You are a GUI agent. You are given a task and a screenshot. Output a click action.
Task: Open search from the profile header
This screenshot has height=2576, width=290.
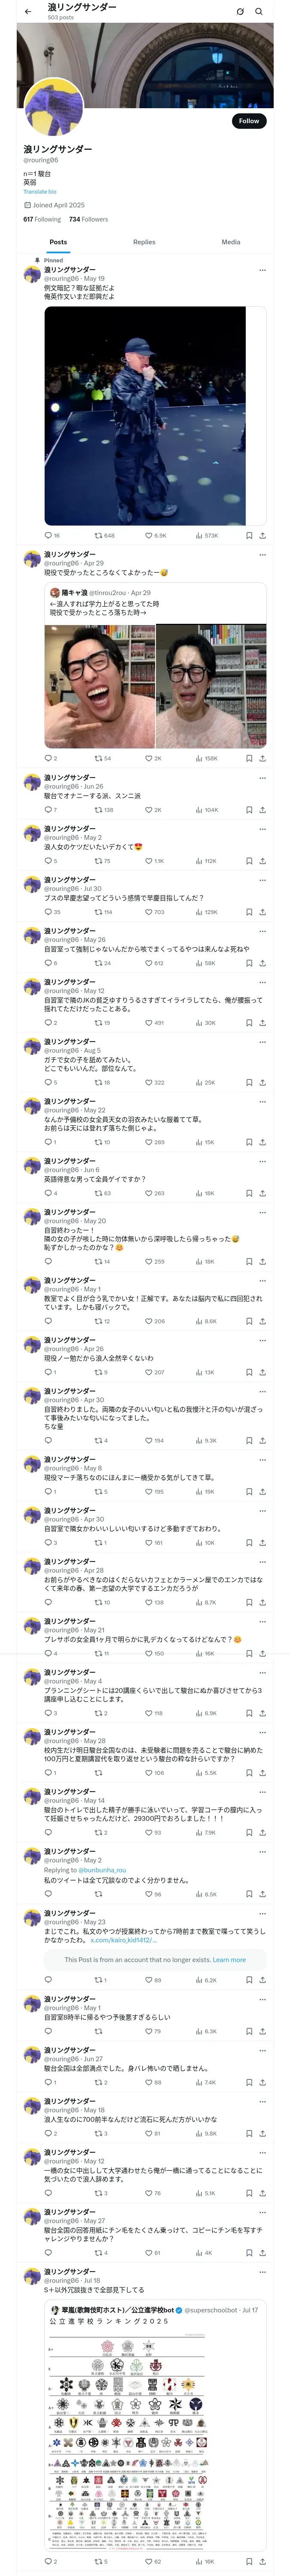pos(259,12)
